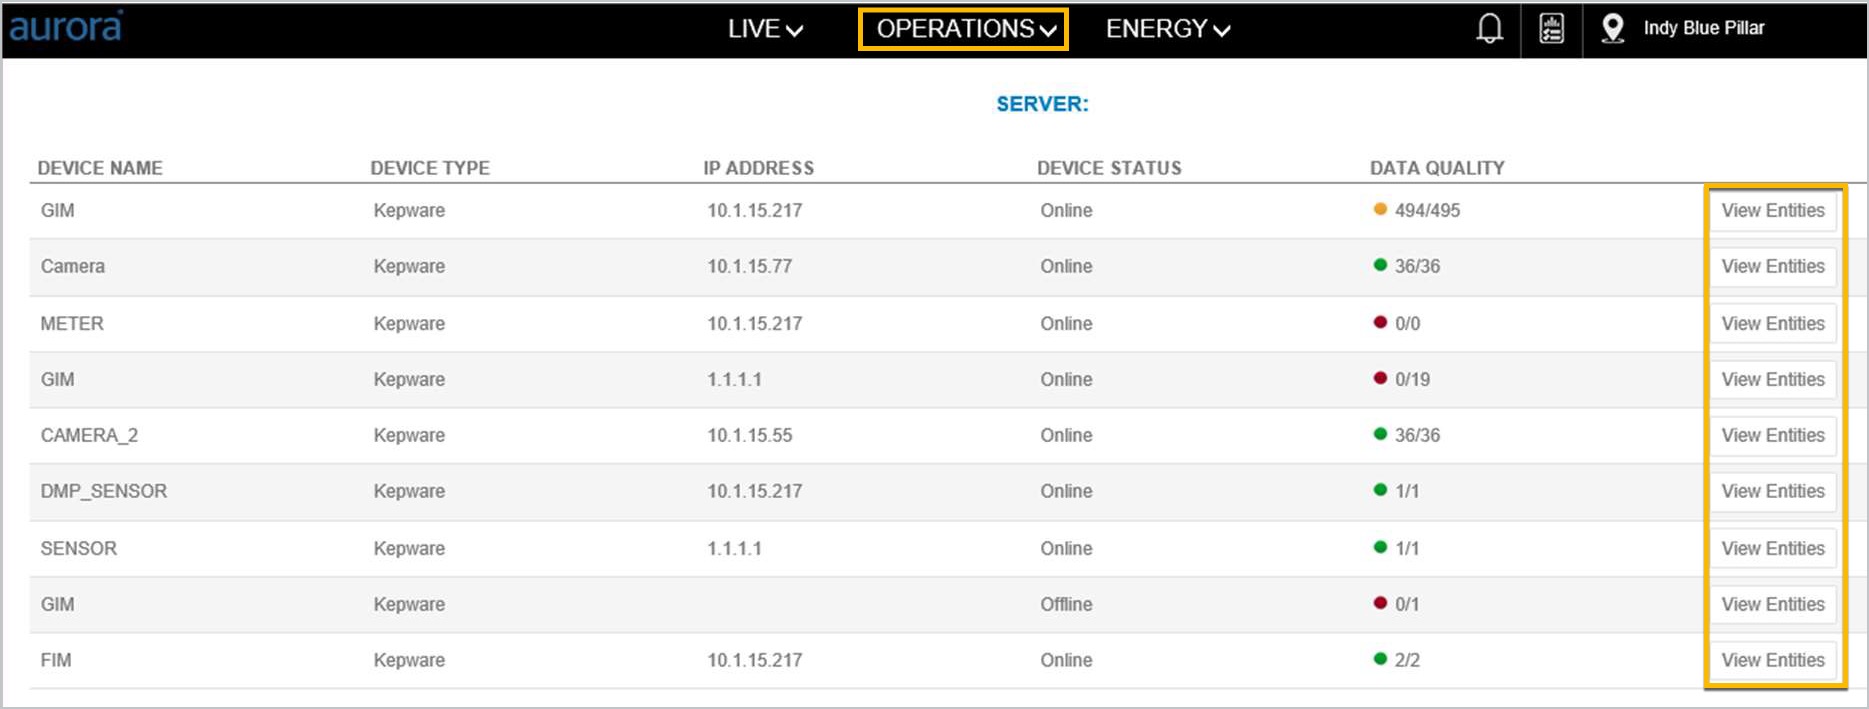Screen dimensions: 1869x709
Task: Click IP address 10.1.15.77
Action: click(750, 267)
